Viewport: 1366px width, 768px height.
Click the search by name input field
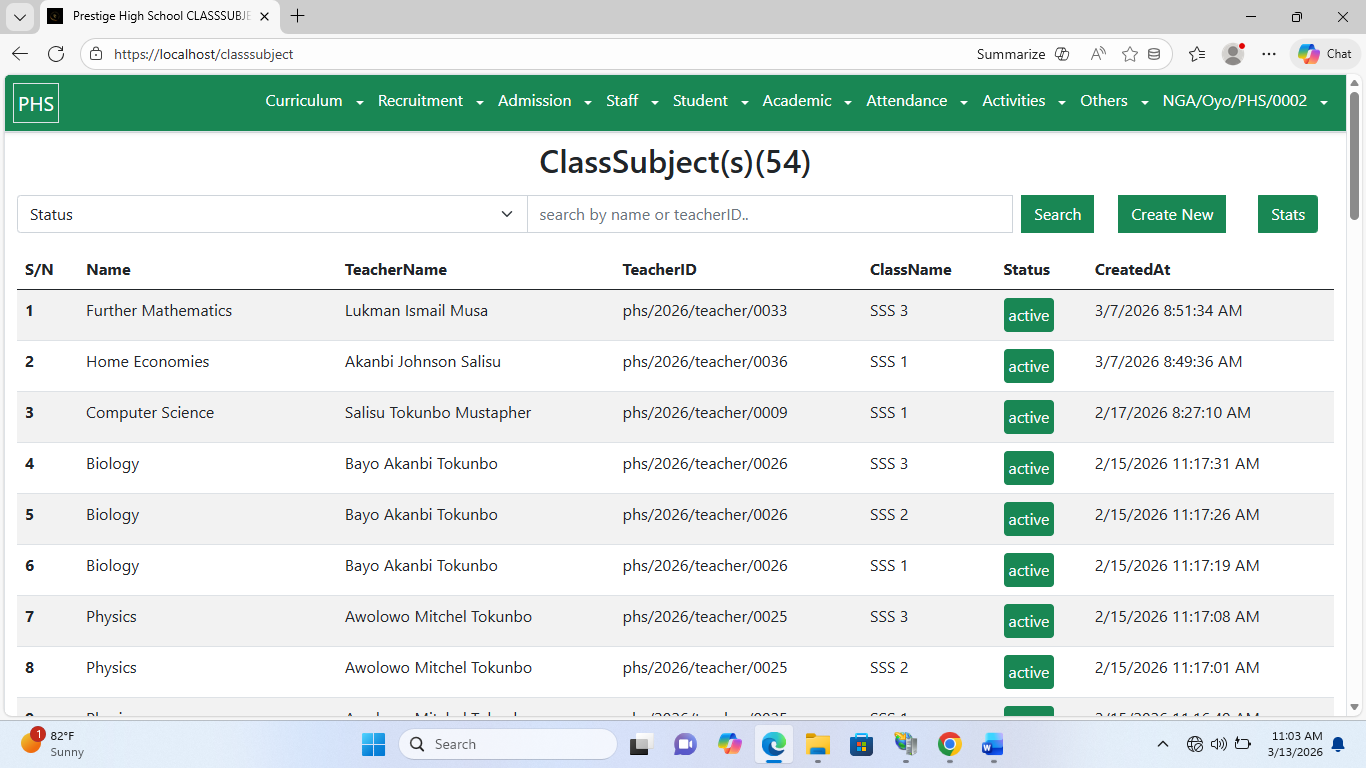coord(769,214)
